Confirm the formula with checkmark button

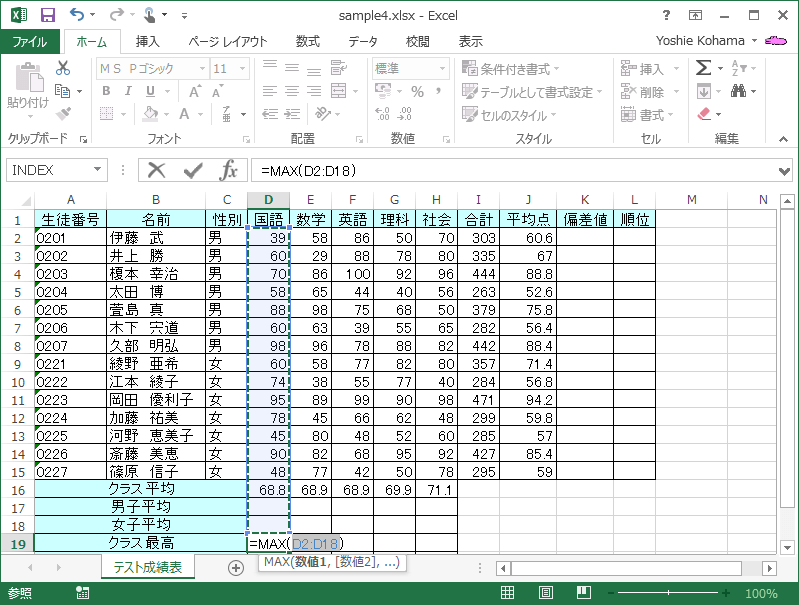point(193,170)
